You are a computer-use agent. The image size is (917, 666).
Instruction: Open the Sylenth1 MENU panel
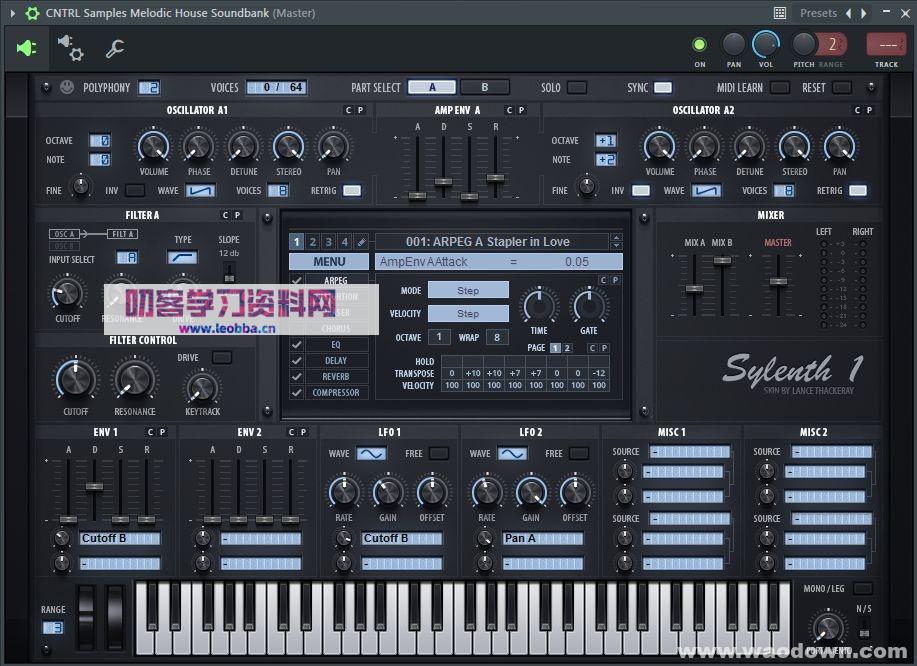(x=329, y=261)
